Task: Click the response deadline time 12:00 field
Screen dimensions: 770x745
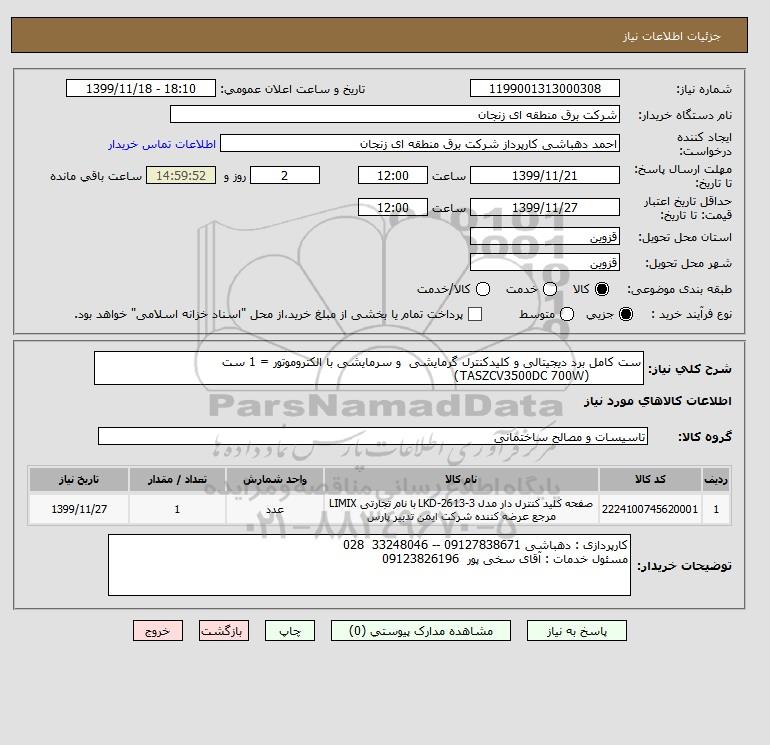Action: (393, 175)
